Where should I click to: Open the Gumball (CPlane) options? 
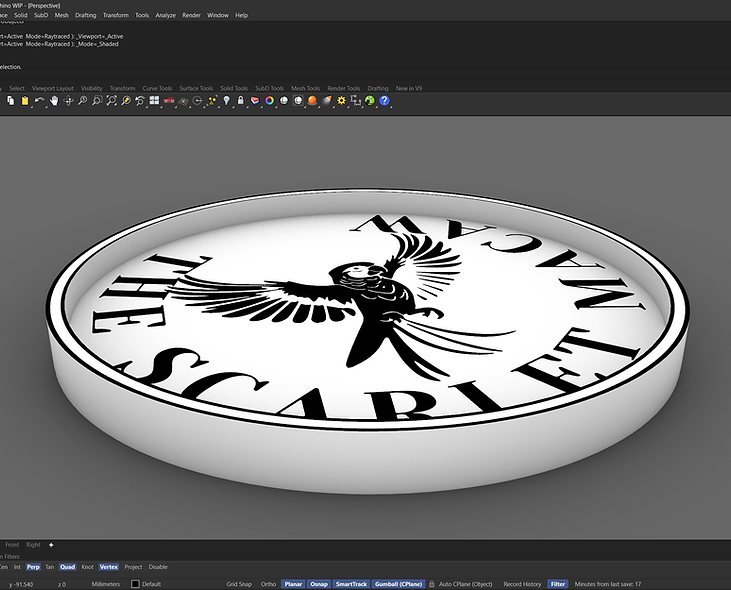[399, 584]
